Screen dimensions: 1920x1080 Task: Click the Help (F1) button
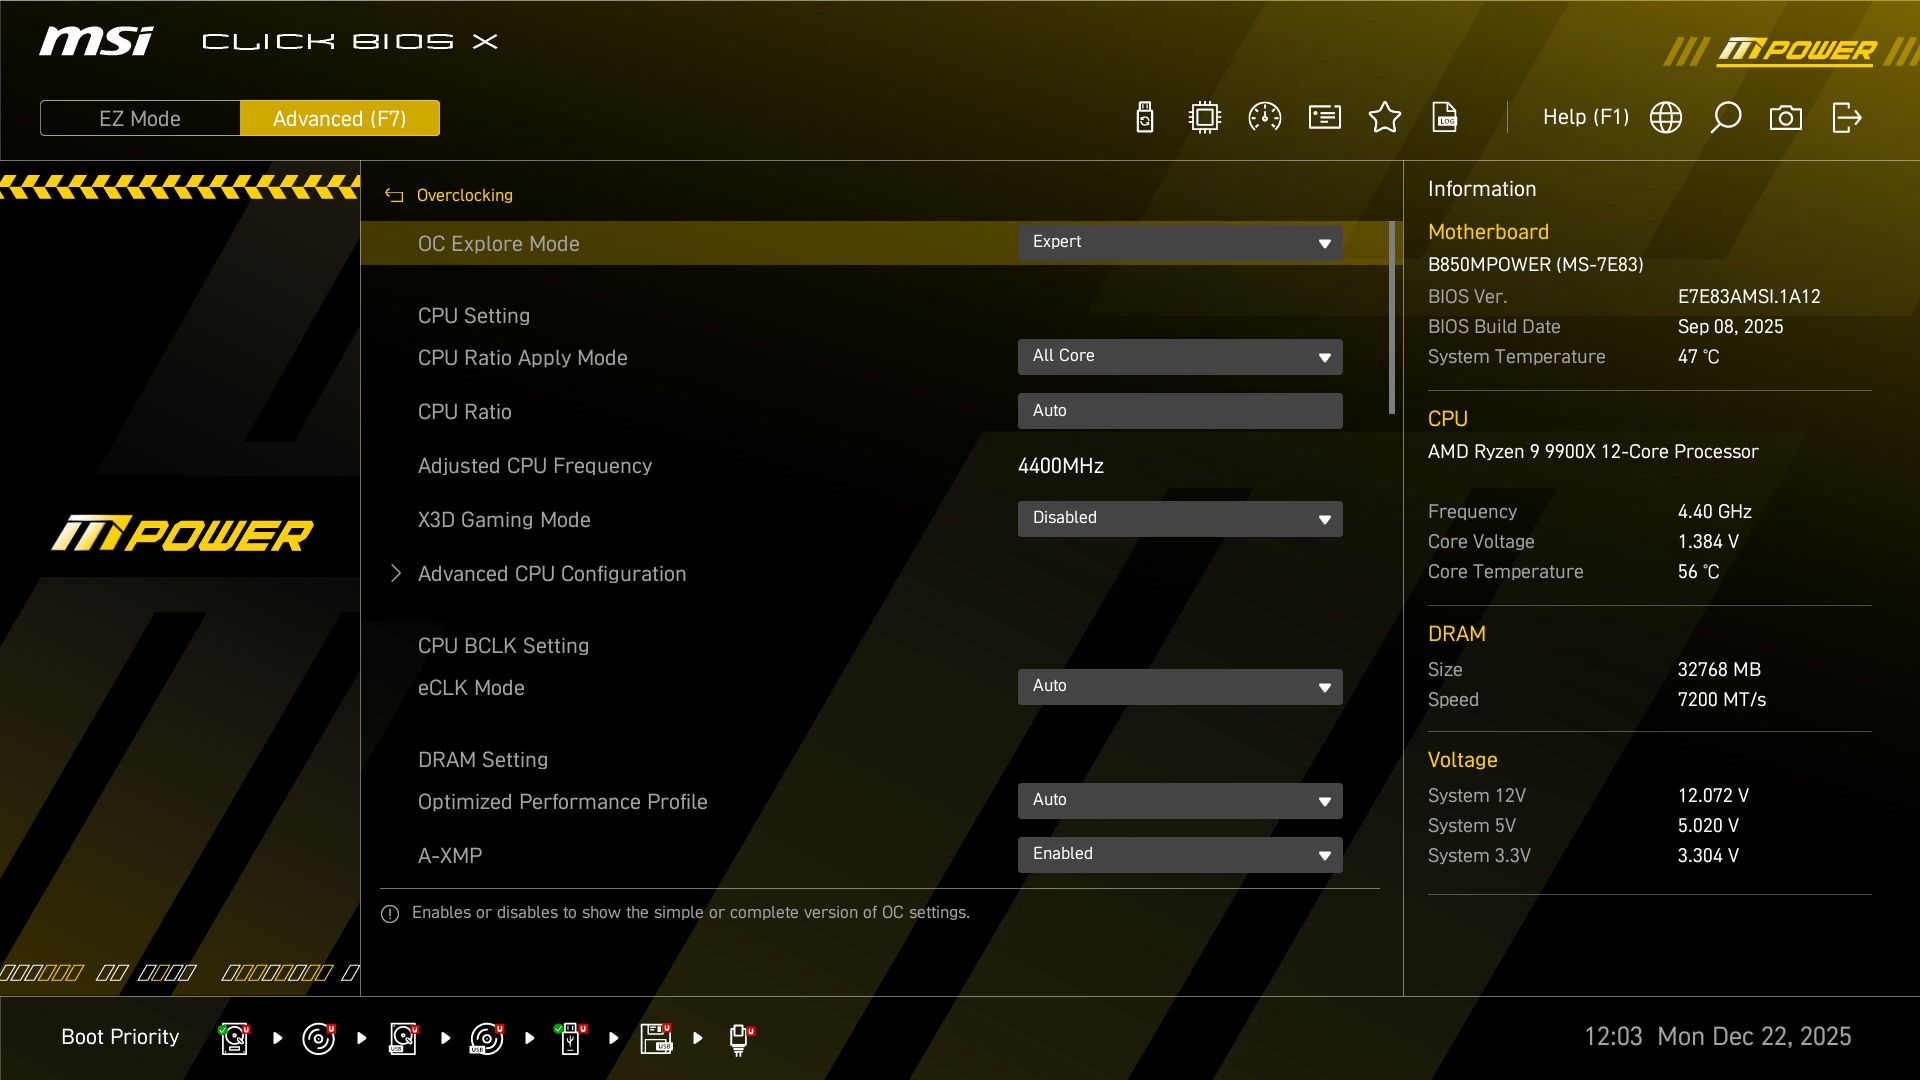(1586, 117)
